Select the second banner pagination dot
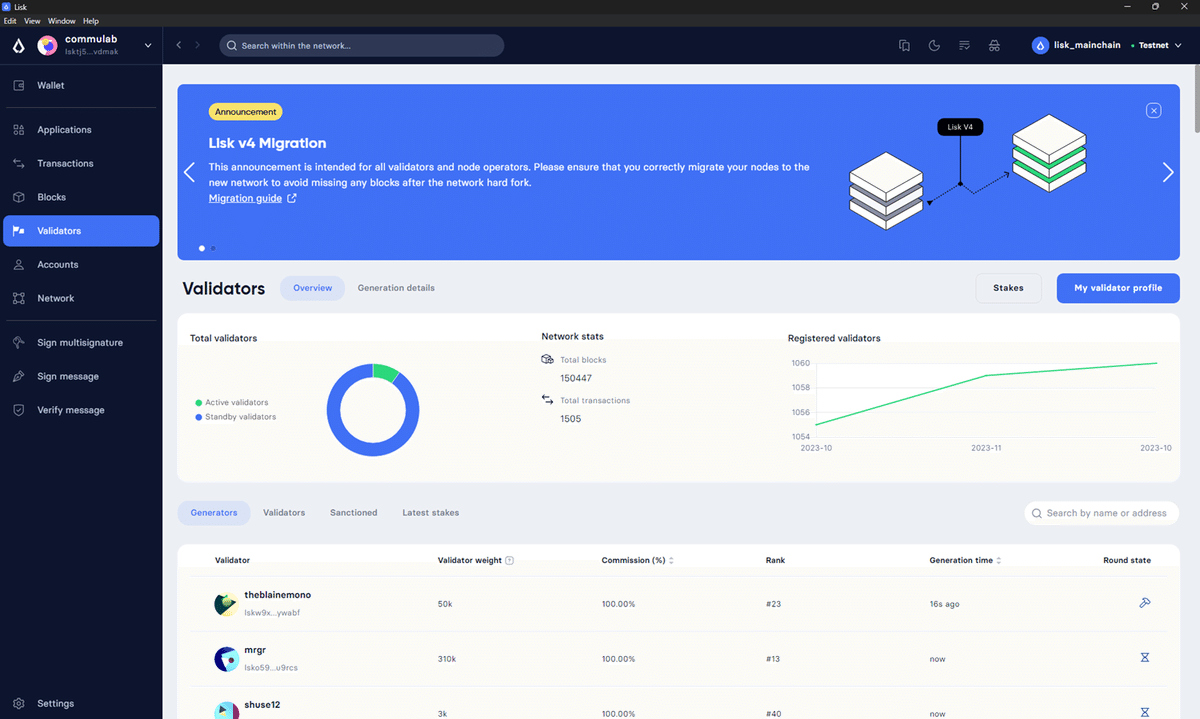Image resolution: width=1200 pixels, height=719 pixels. tap(213, 248)
